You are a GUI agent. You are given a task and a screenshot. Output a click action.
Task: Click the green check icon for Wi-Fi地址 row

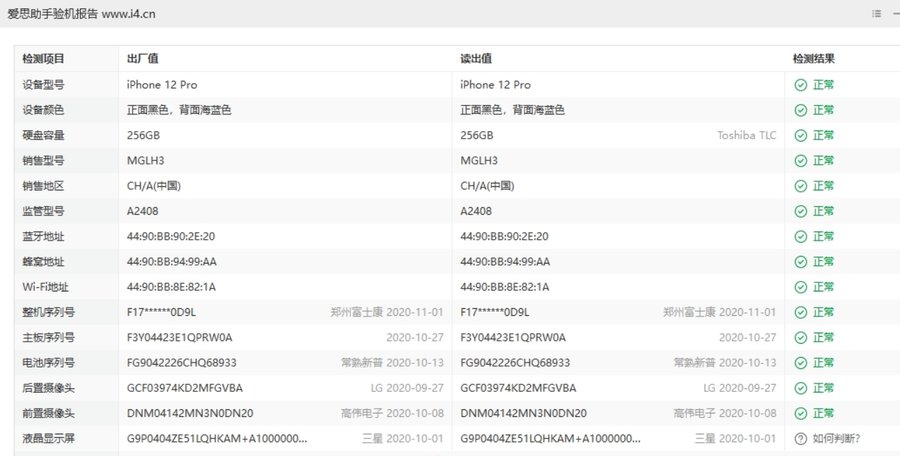tap(801, 287)
